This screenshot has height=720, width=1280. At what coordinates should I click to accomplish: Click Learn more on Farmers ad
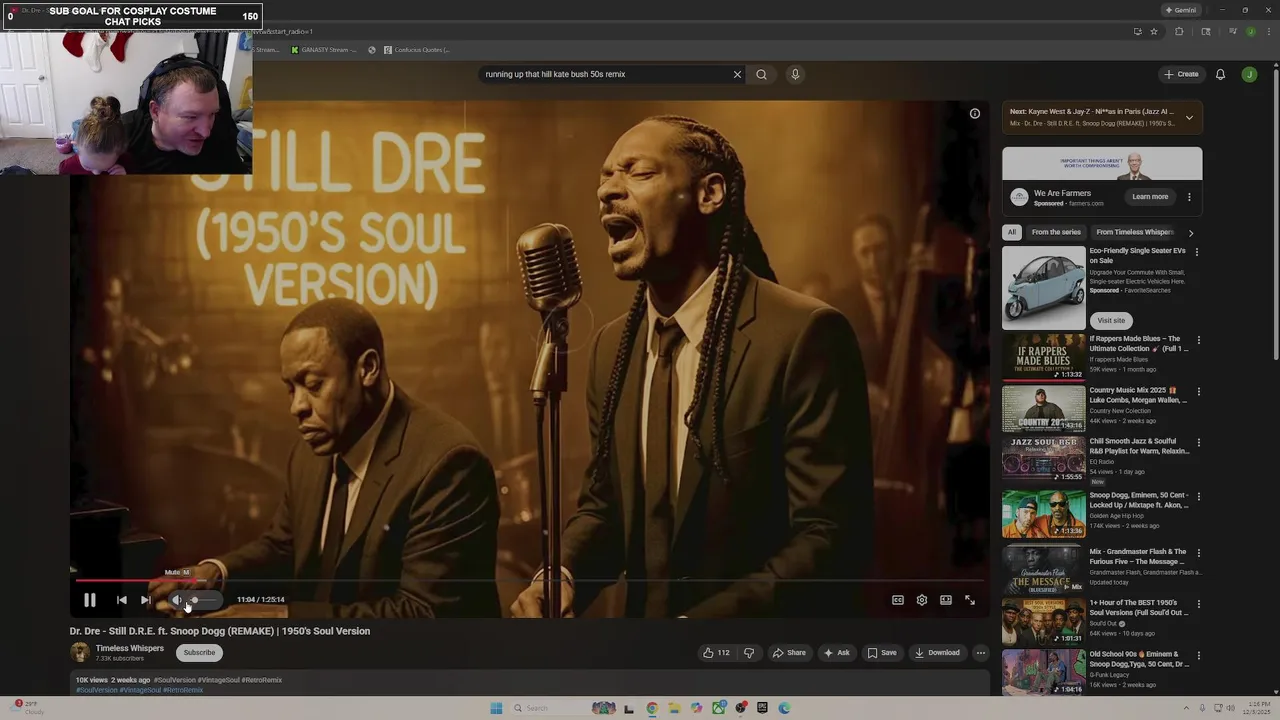pos(1150,197)
